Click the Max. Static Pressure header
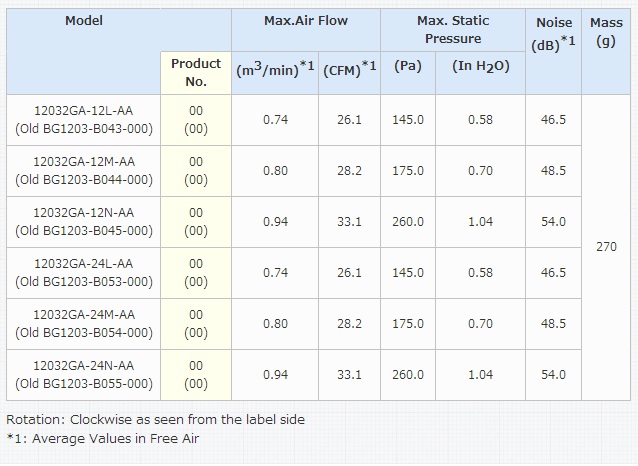Image resolution: width=638 pixels, height=466 pixels. pyautogui.click(x=453, y=30)
